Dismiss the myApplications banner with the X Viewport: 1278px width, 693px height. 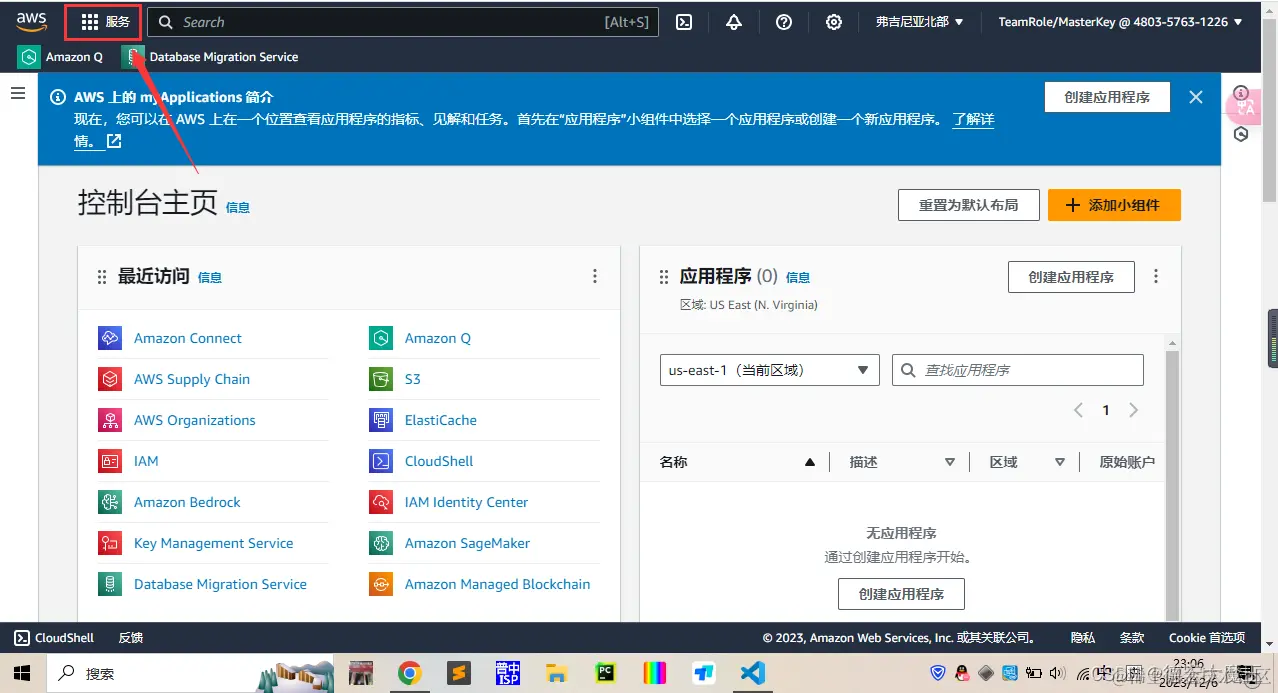[1196, 97]
